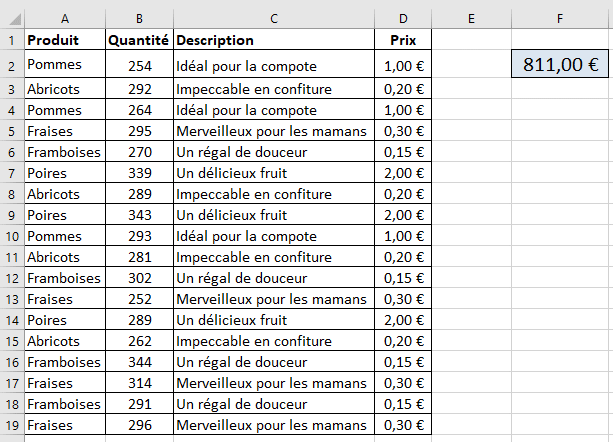The width and height of the screenshot is (613, 442).
Task: Click column F header
Action: [560, 18]
